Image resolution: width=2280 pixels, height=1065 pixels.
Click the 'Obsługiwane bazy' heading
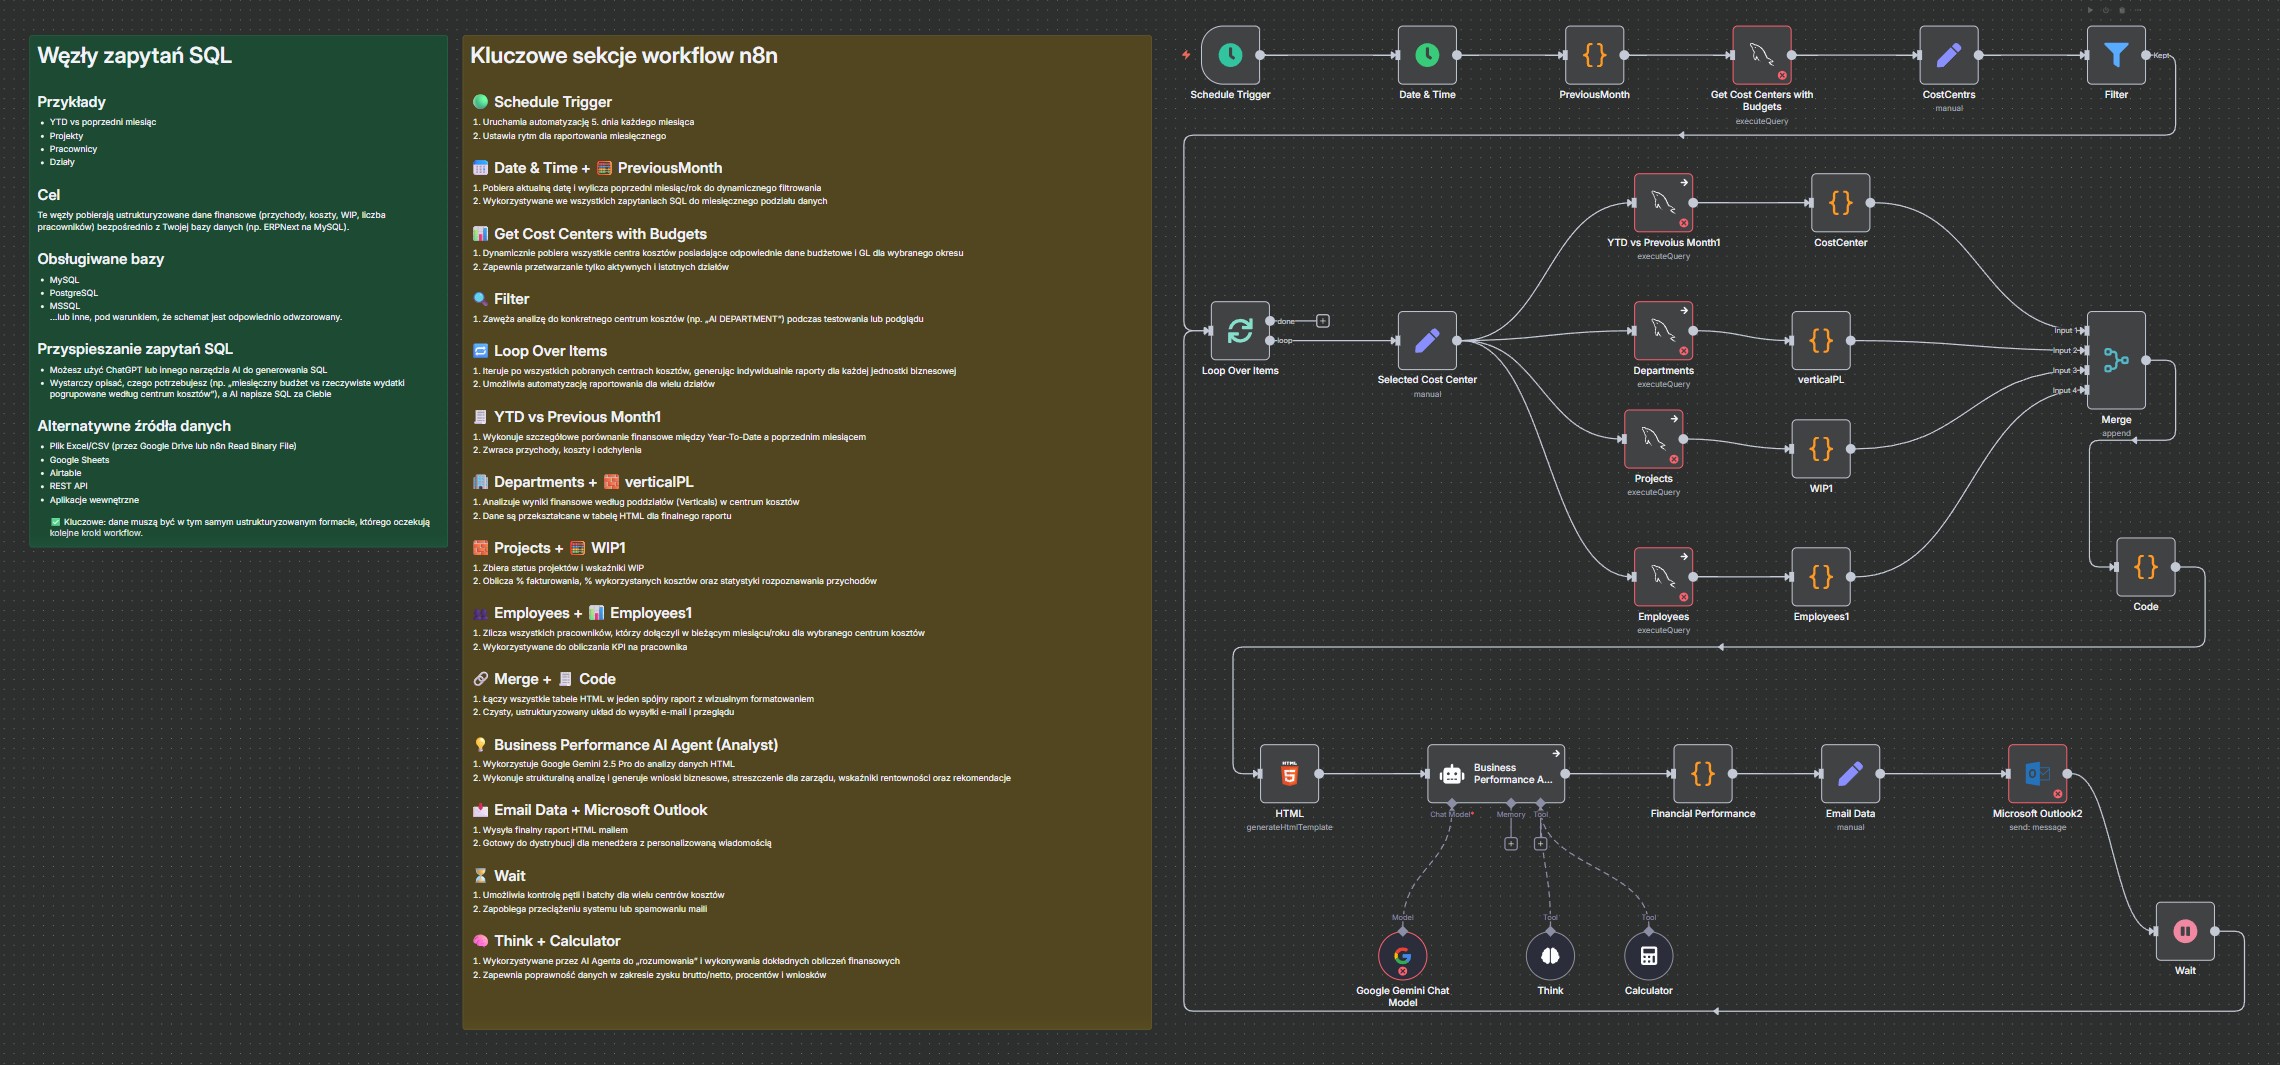[x=100, y=259]
